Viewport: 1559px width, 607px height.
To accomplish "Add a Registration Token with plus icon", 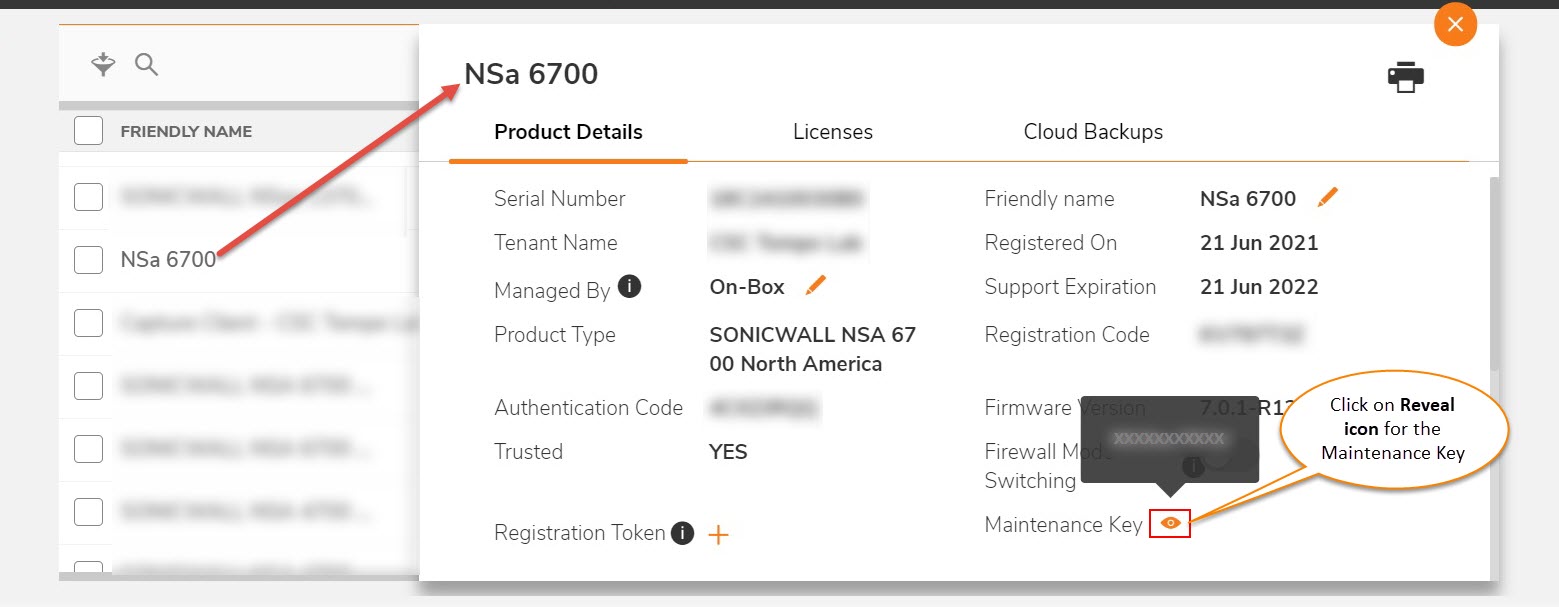I will 718,535.
